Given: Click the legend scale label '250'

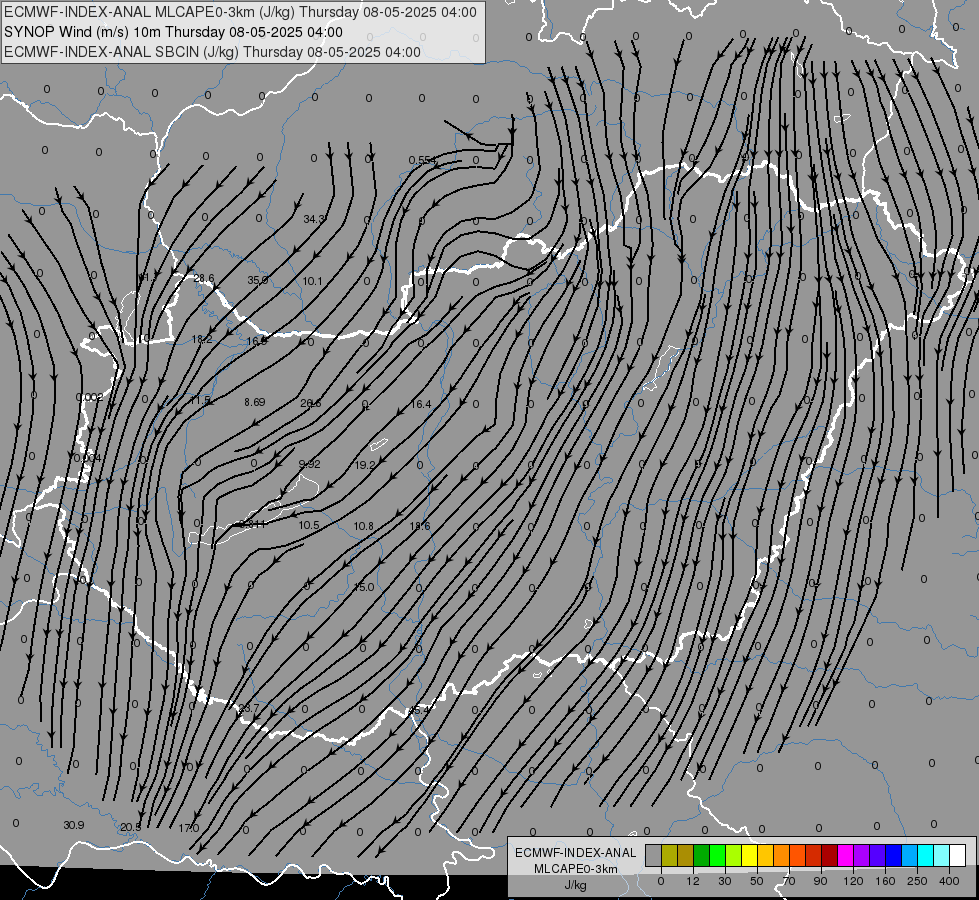Looking at the screenshot, I should click(x=917, y=881).
